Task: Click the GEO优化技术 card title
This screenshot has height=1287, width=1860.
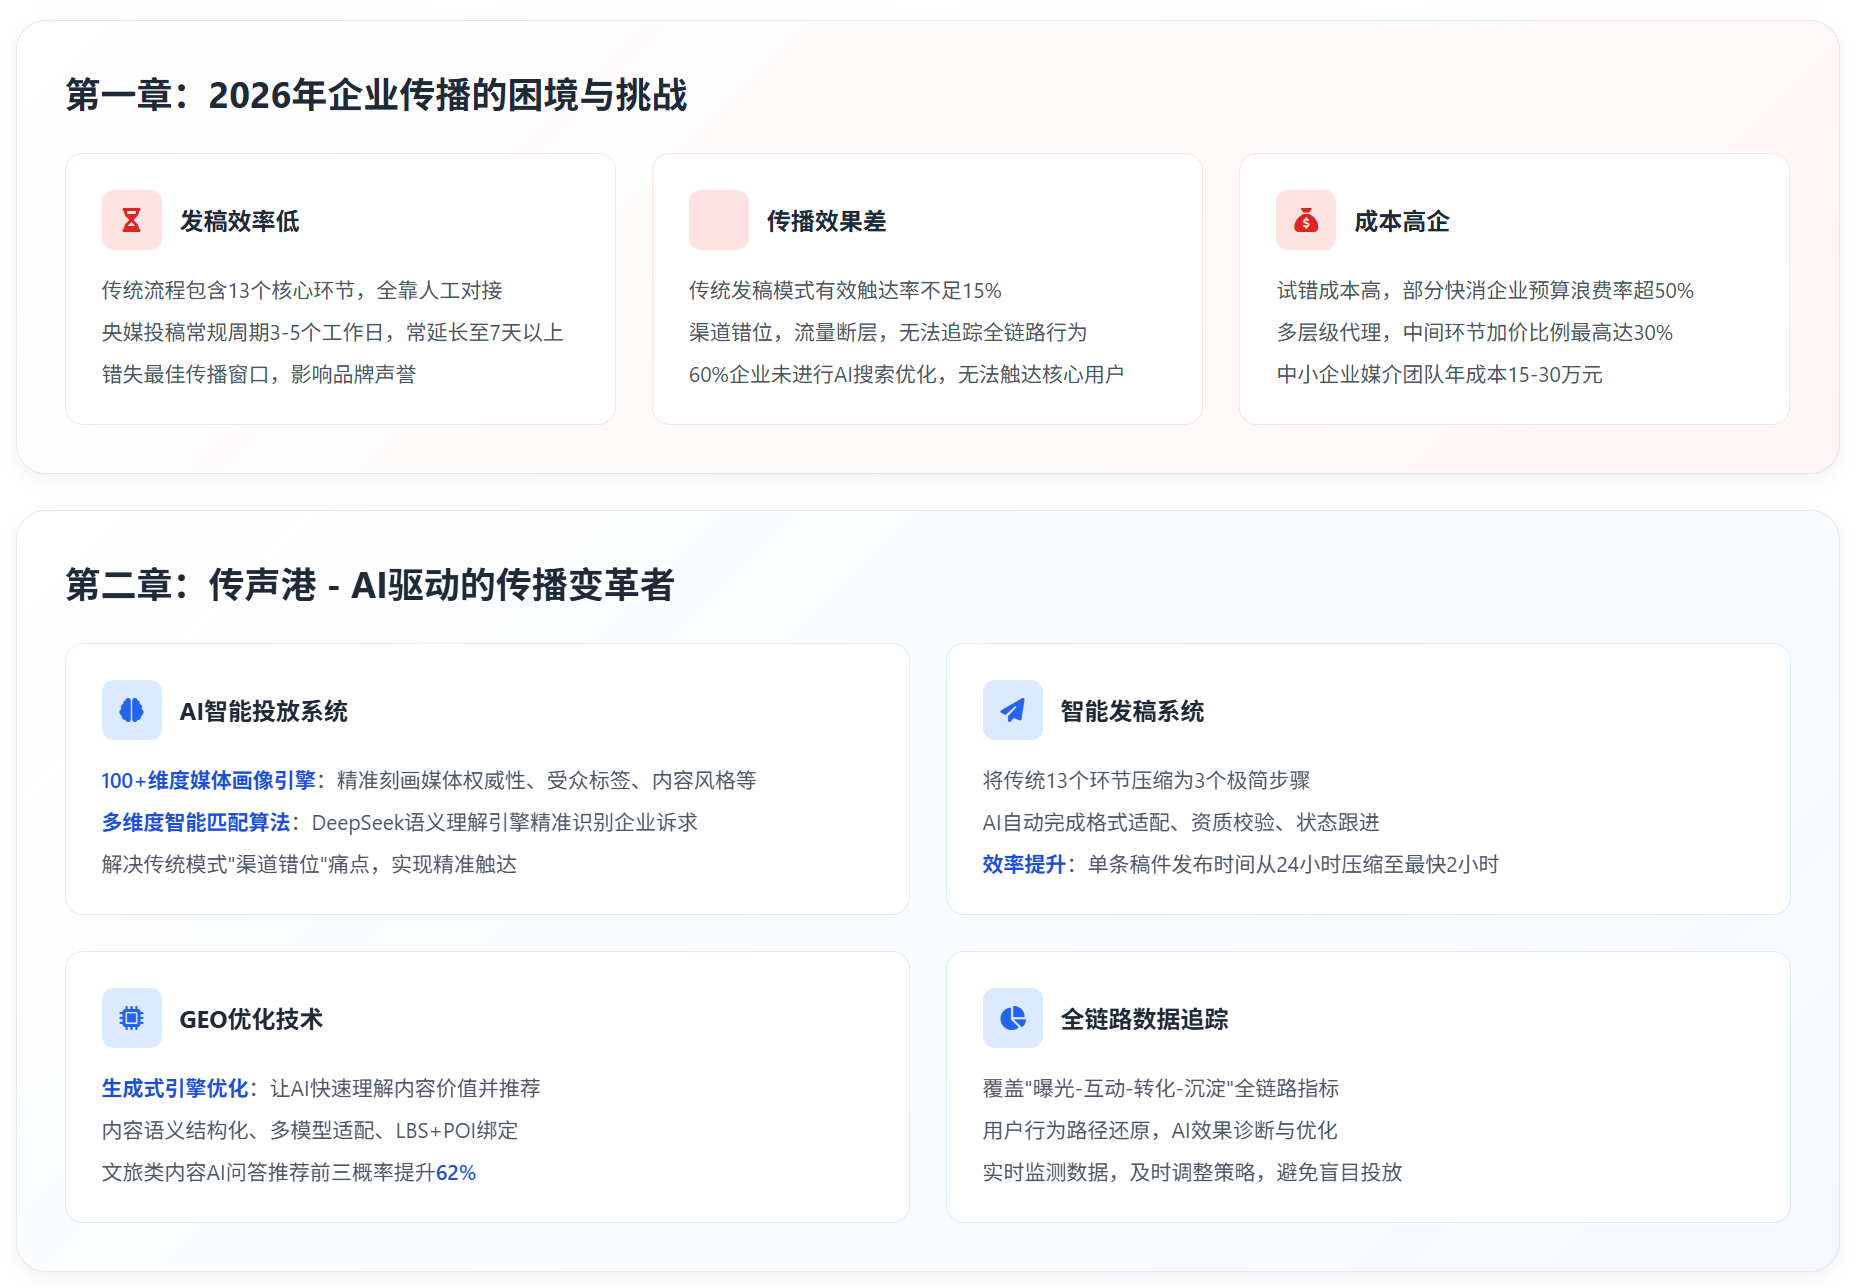Action: pos(251,1019)
